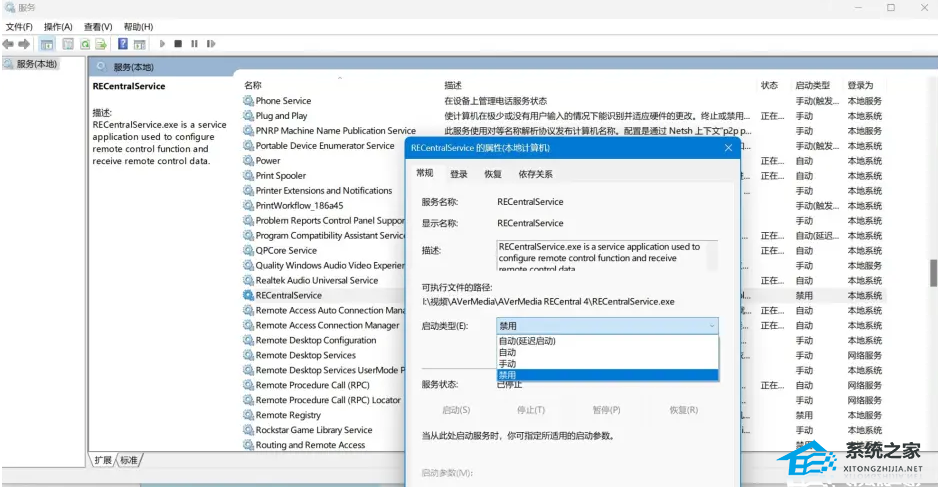Choose 自动 from startup type list
Screen dimensions: 938x487
click(607, 352)
